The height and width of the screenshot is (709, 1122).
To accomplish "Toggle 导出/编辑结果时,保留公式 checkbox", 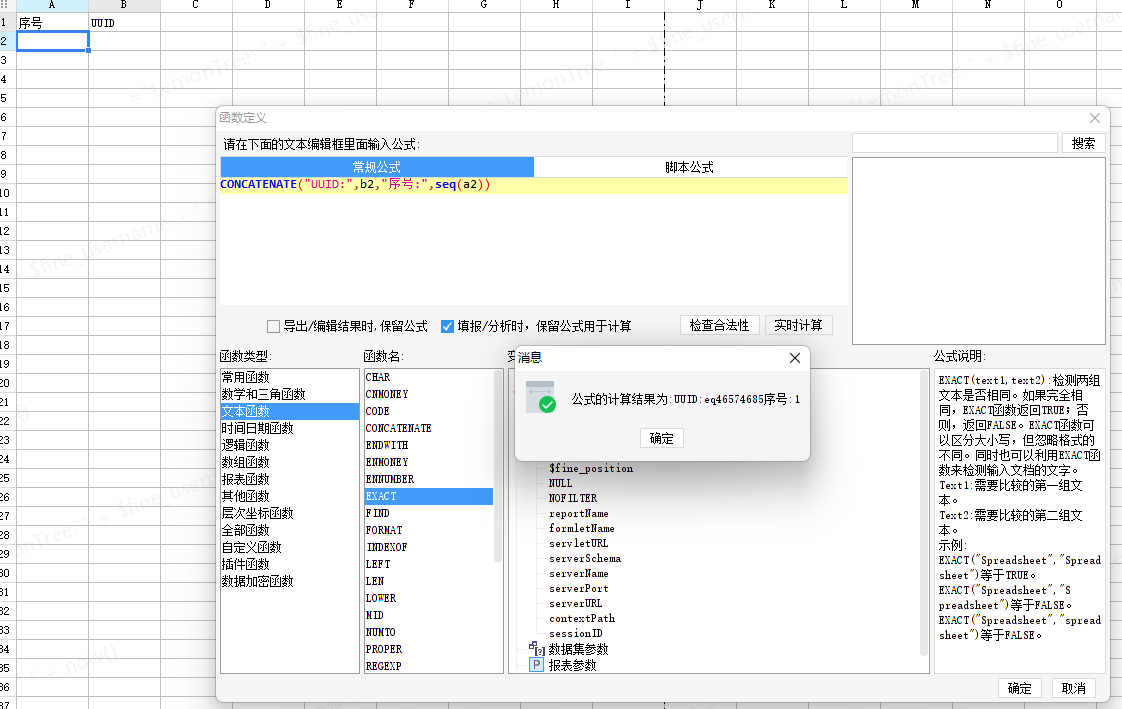I will 273,326.
